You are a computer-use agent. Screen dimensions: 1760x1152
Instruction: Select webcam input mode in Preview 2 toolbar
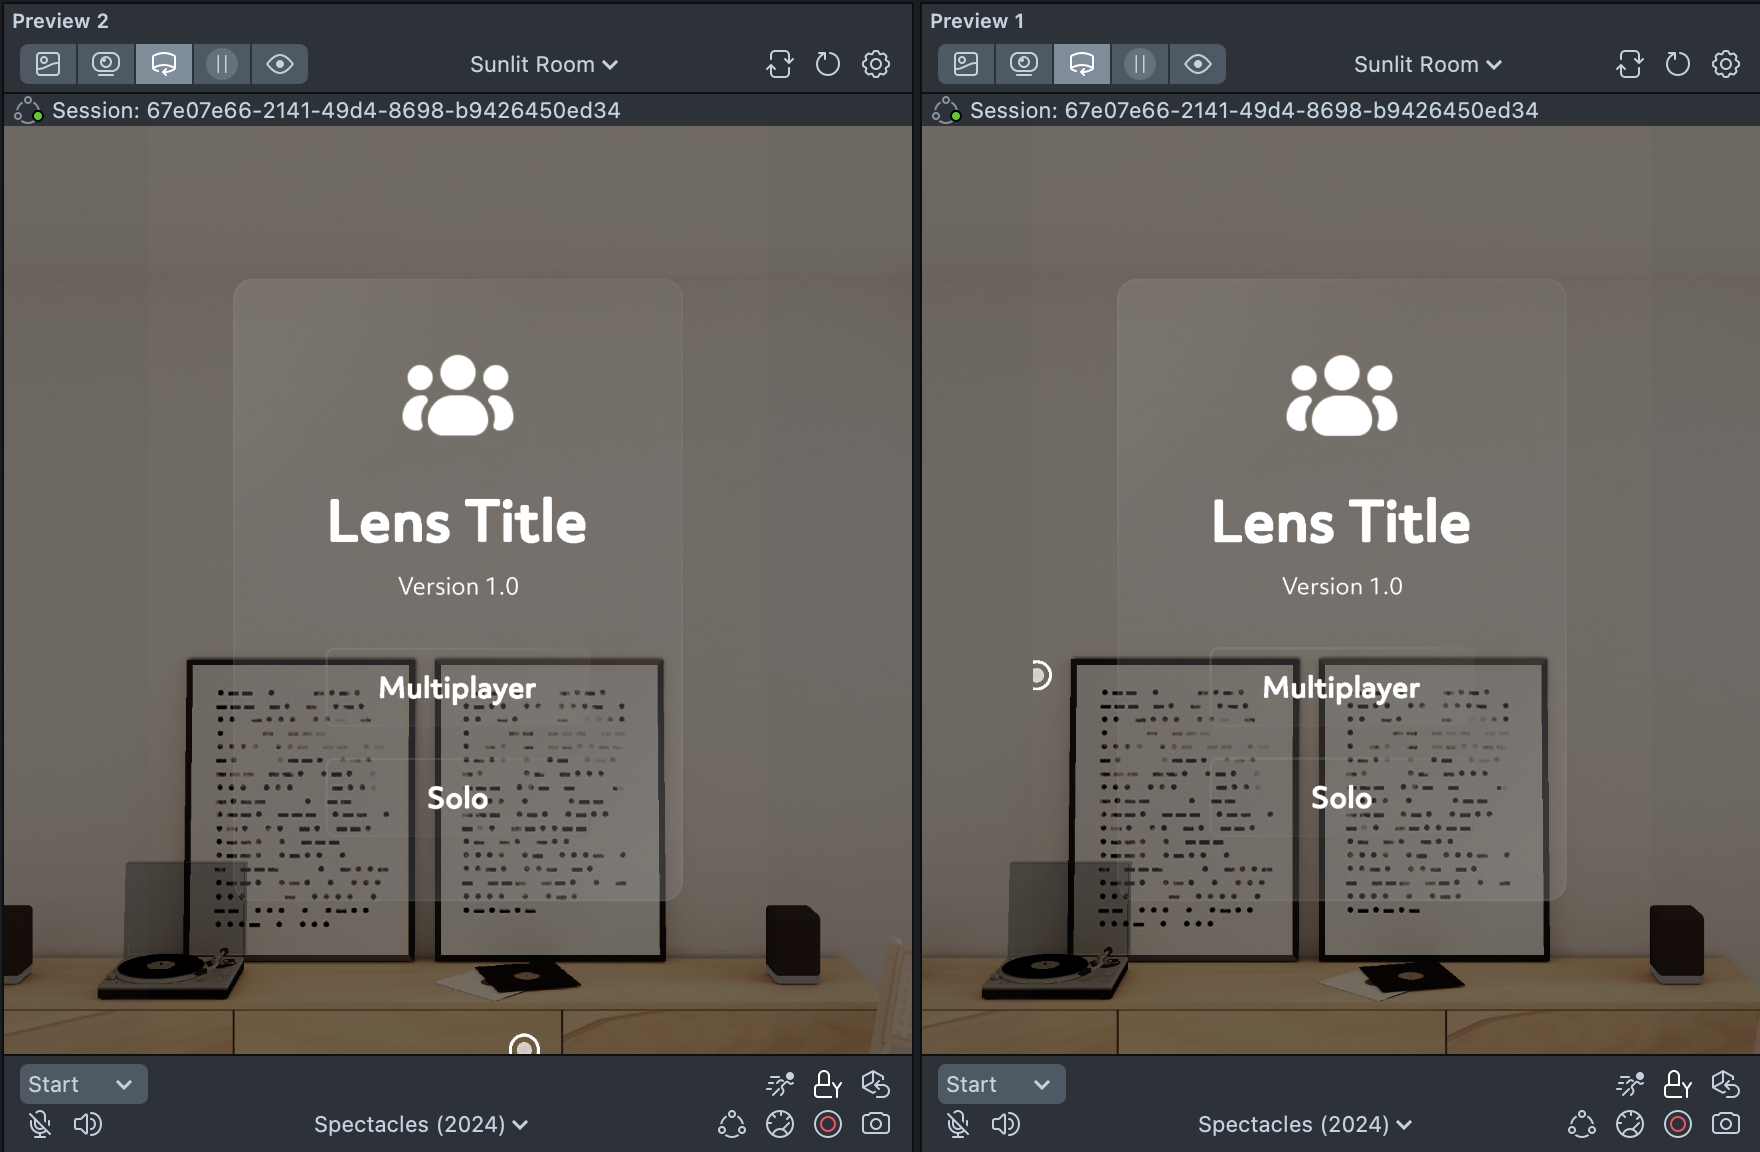point(106,64)
